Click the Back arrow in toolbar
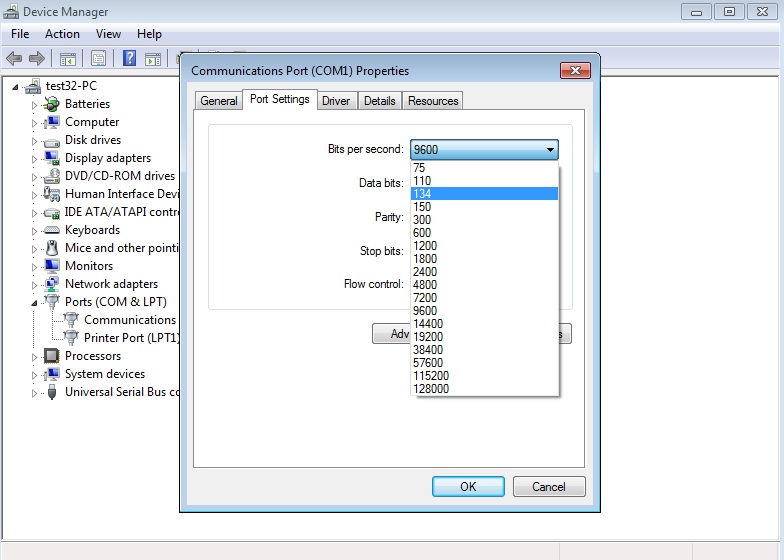784x560 pixels. click(x=14, y=58)
